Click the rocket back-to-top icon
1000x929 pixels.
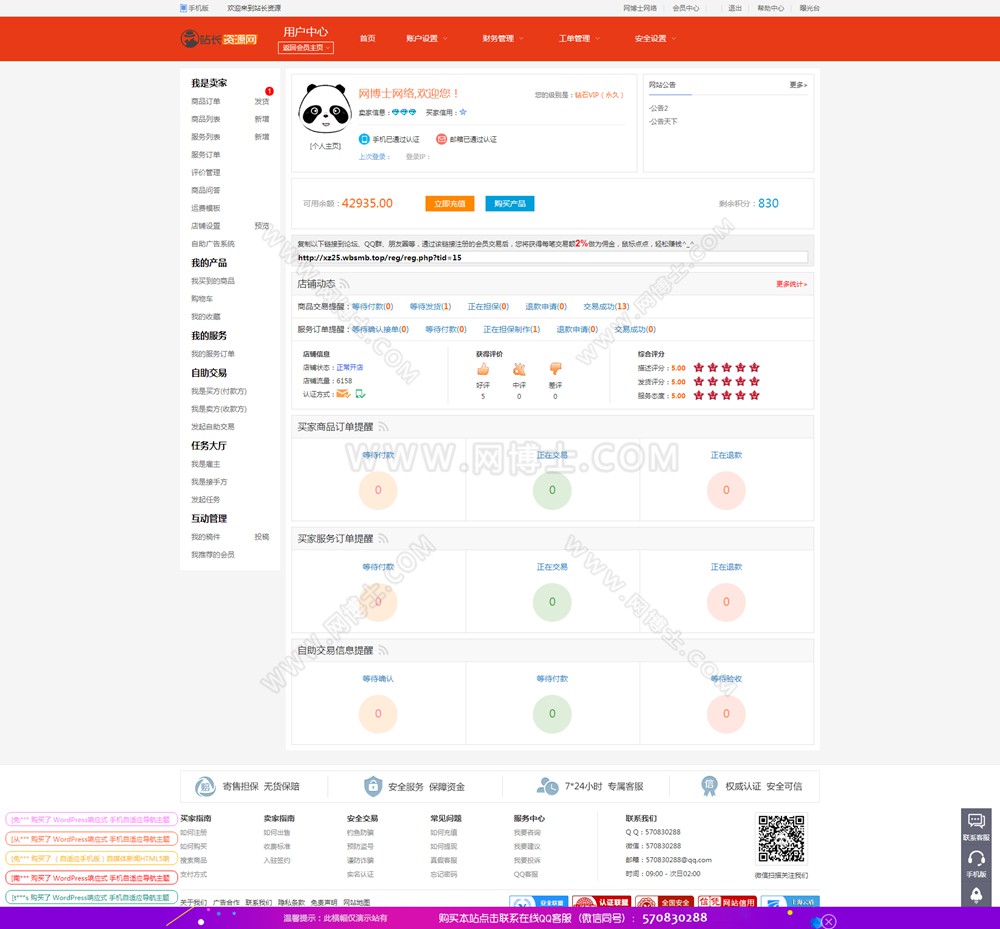976,895
